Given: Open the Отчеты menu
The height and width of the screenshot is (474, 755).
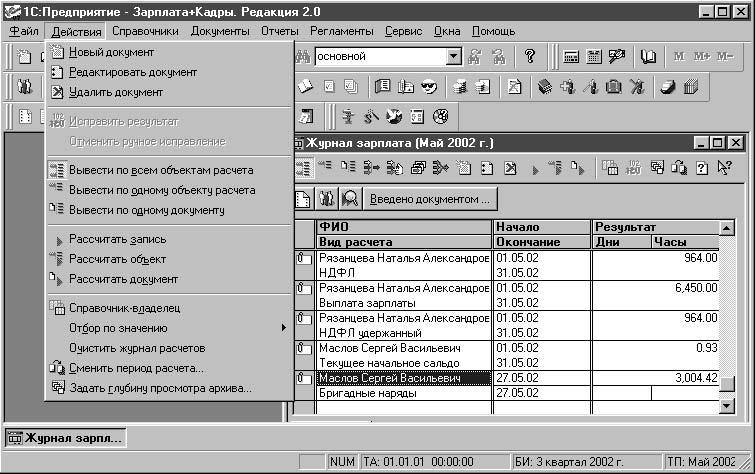Looking at the screenshot, I should pos(280,31).
